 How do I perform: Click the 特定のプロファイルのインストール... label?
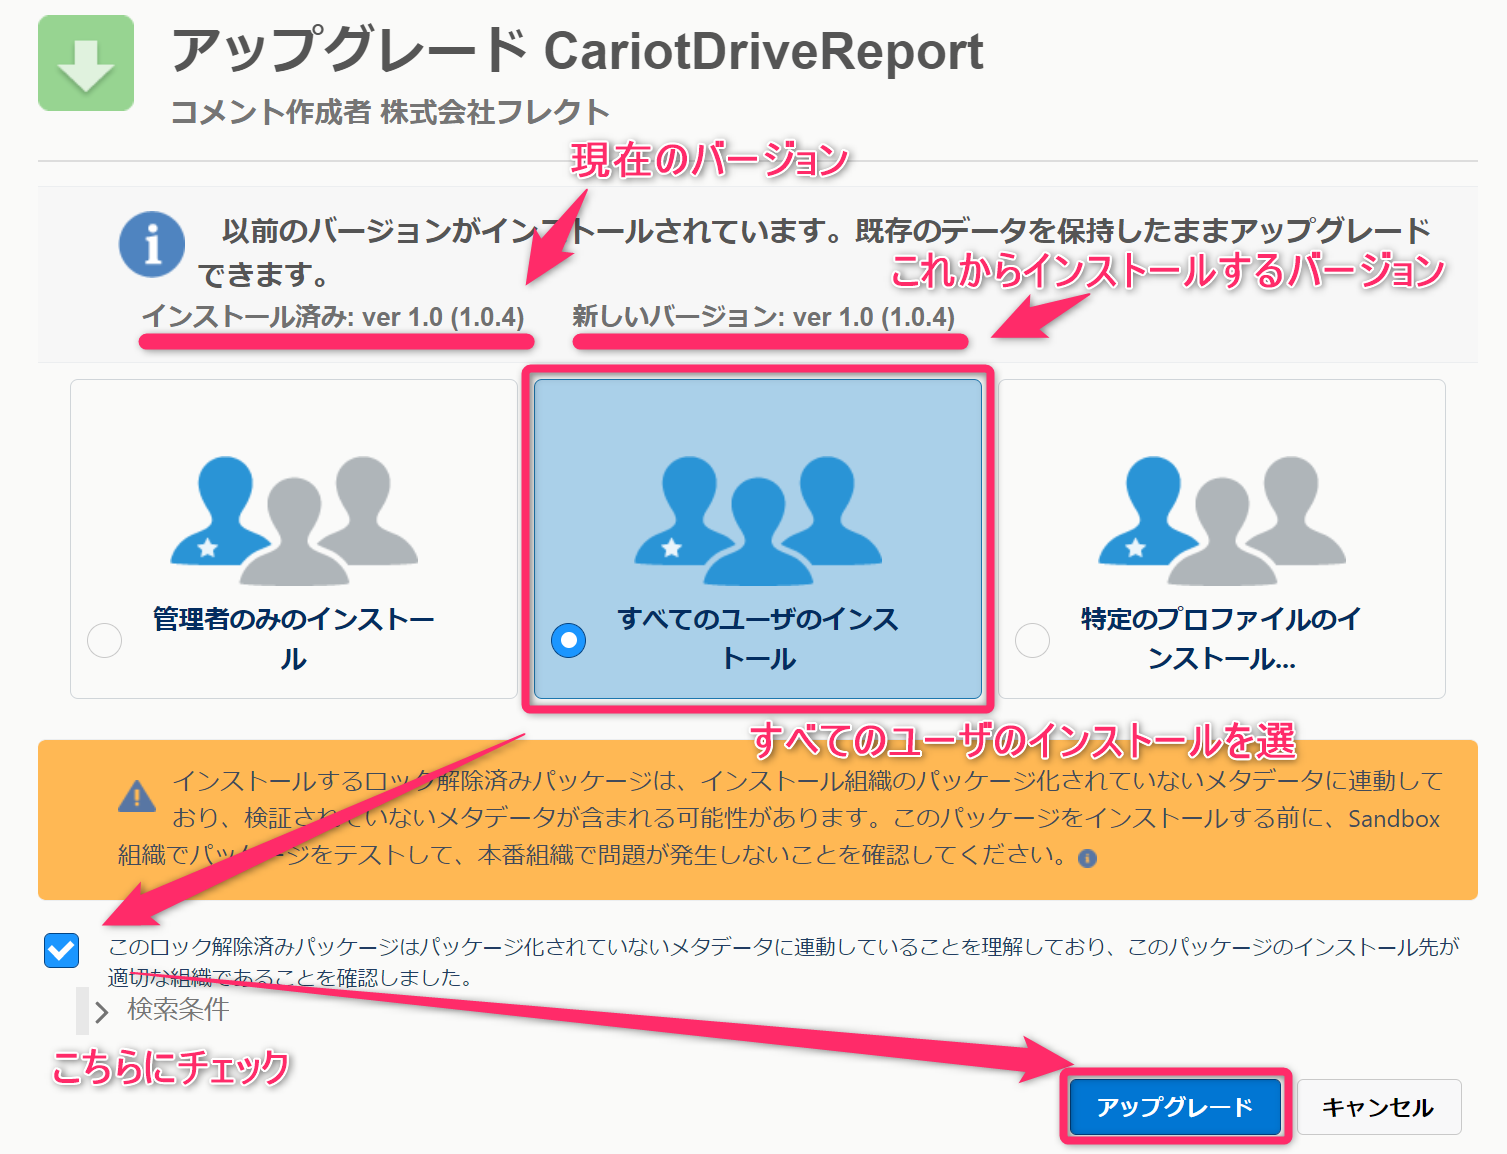(x=1221, y=639)
